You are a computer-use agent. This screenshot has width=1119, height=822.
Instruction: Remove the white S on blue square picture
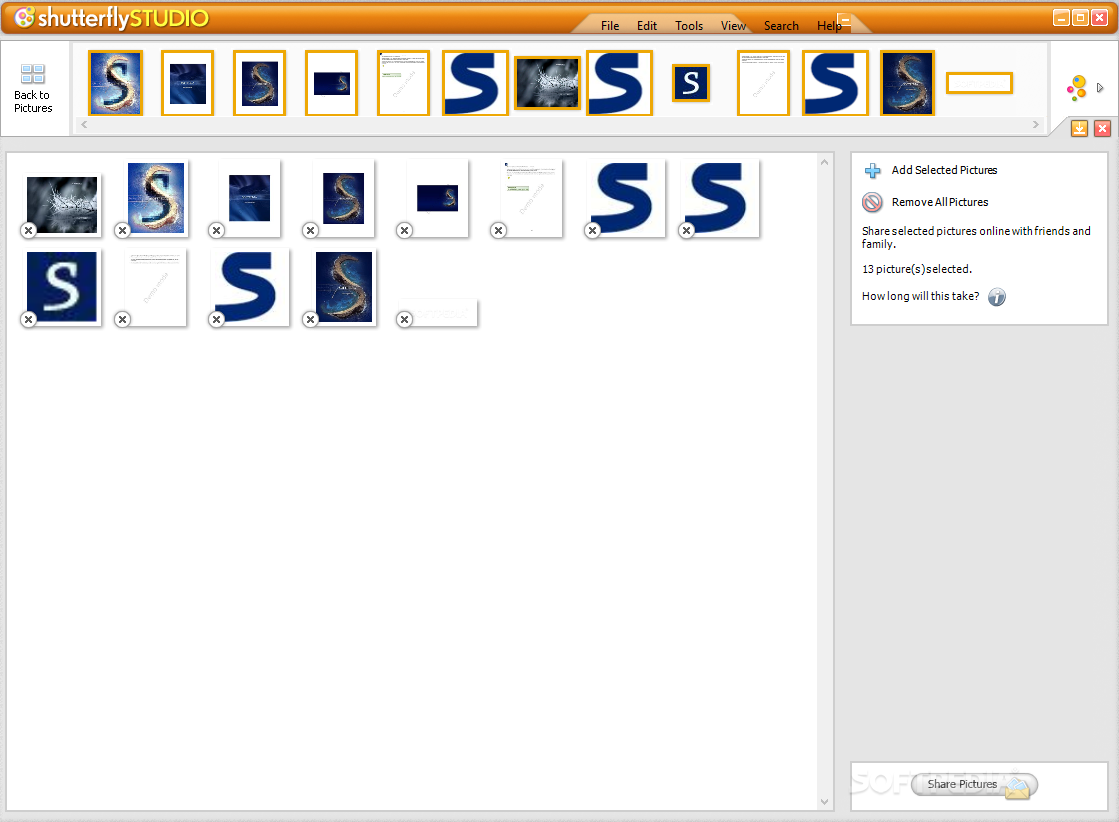coord(29,320)
